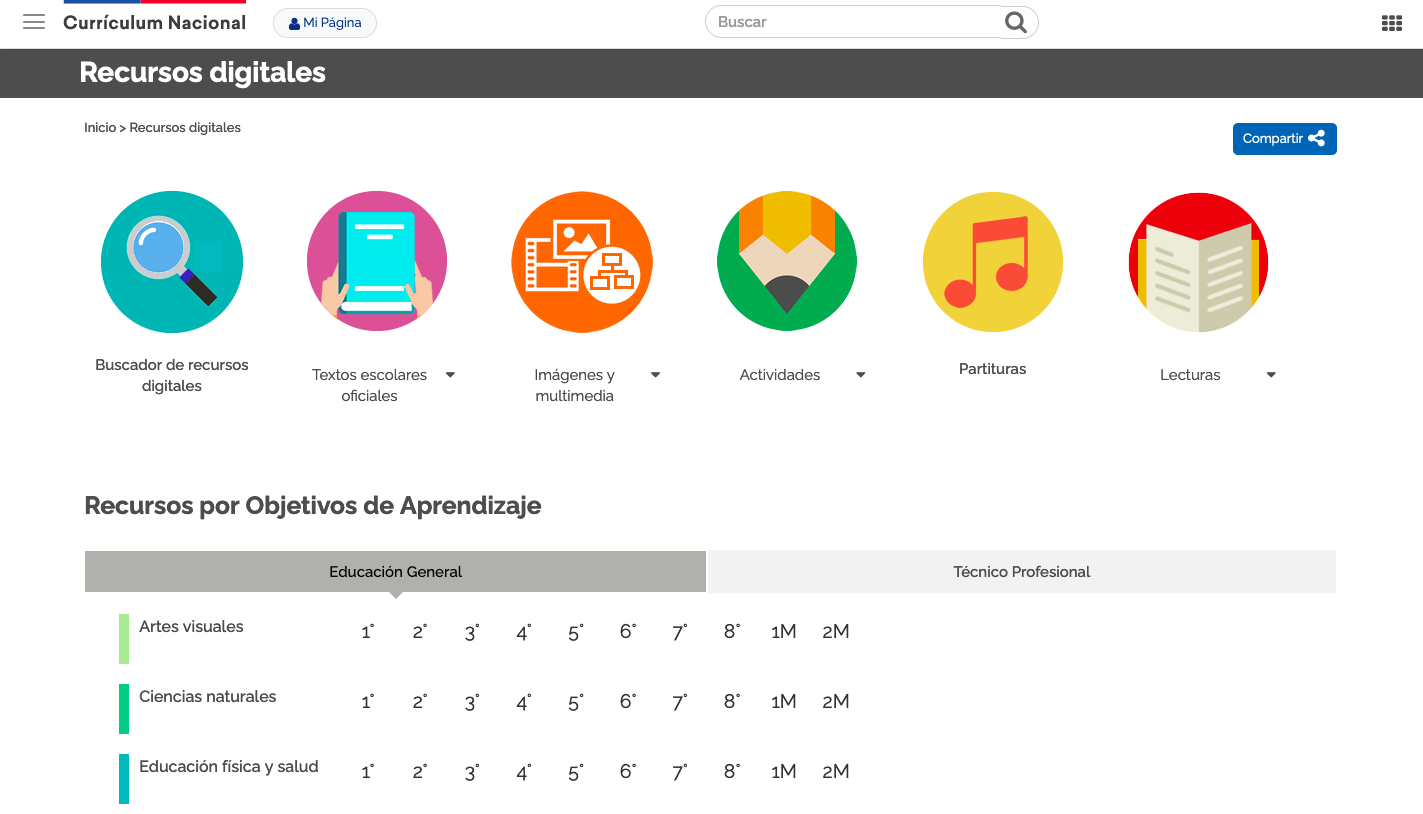Screen dimensions: 1423x814
Task: Click inside the Buscar search field
Action: [853, 22]
